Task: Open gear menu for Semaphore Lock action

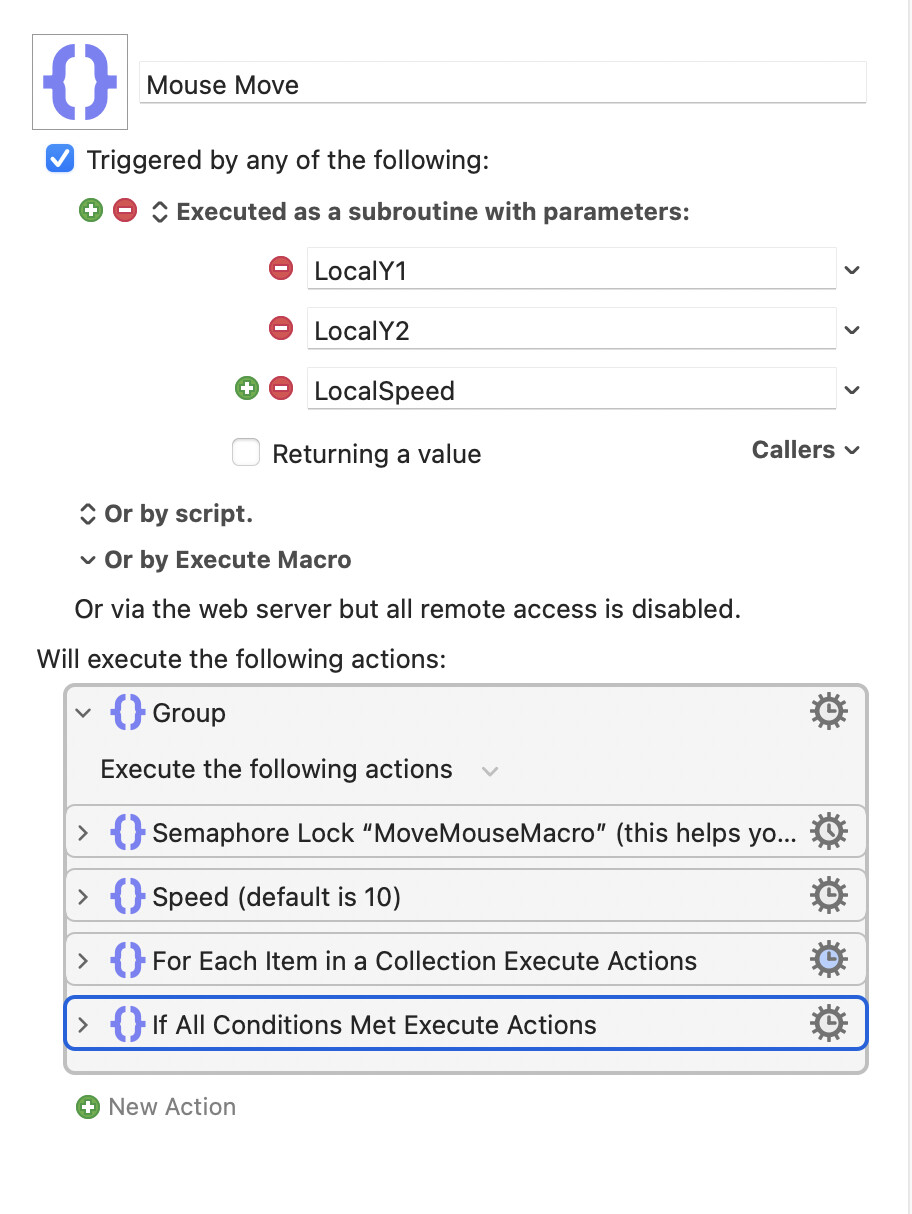Action: (x=828, y=831)
